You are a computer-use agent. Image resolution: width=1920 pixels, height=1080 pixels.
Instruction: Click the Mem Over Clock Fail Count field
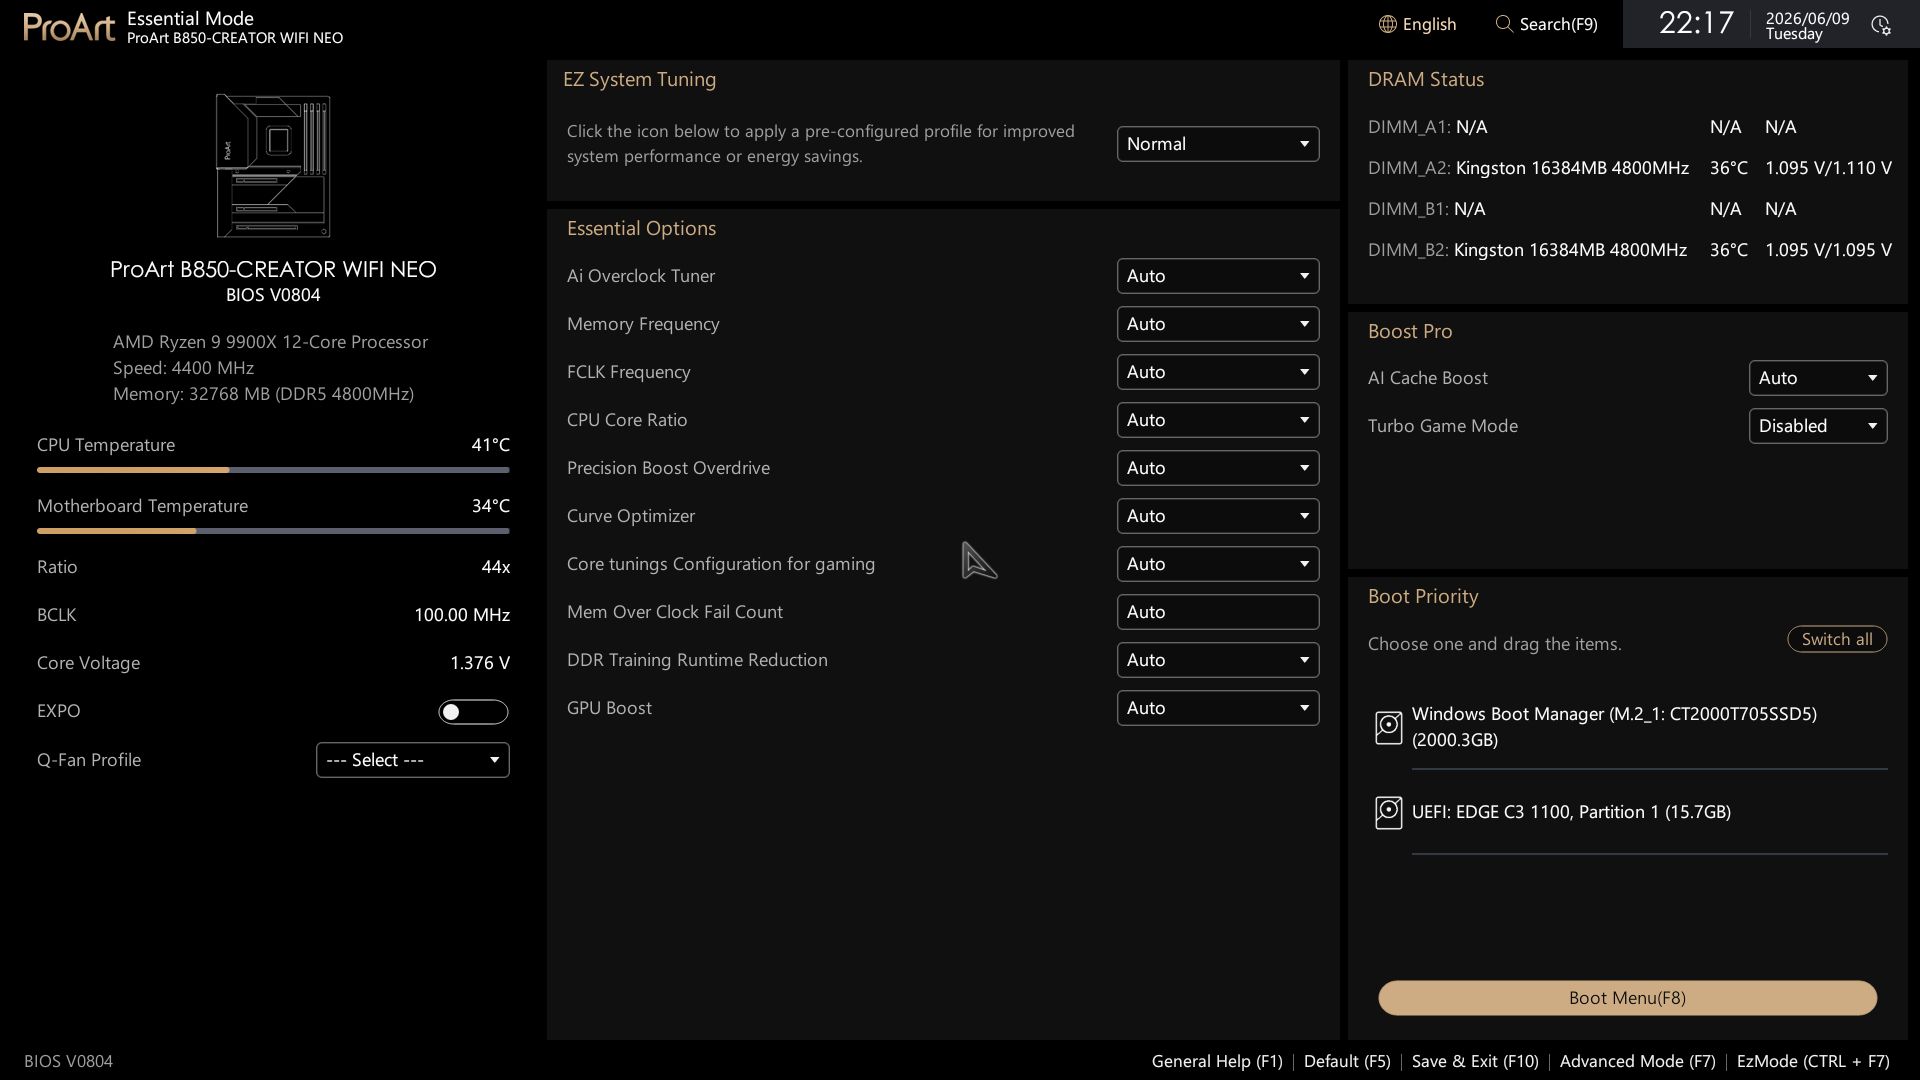tap(1218, 612)
